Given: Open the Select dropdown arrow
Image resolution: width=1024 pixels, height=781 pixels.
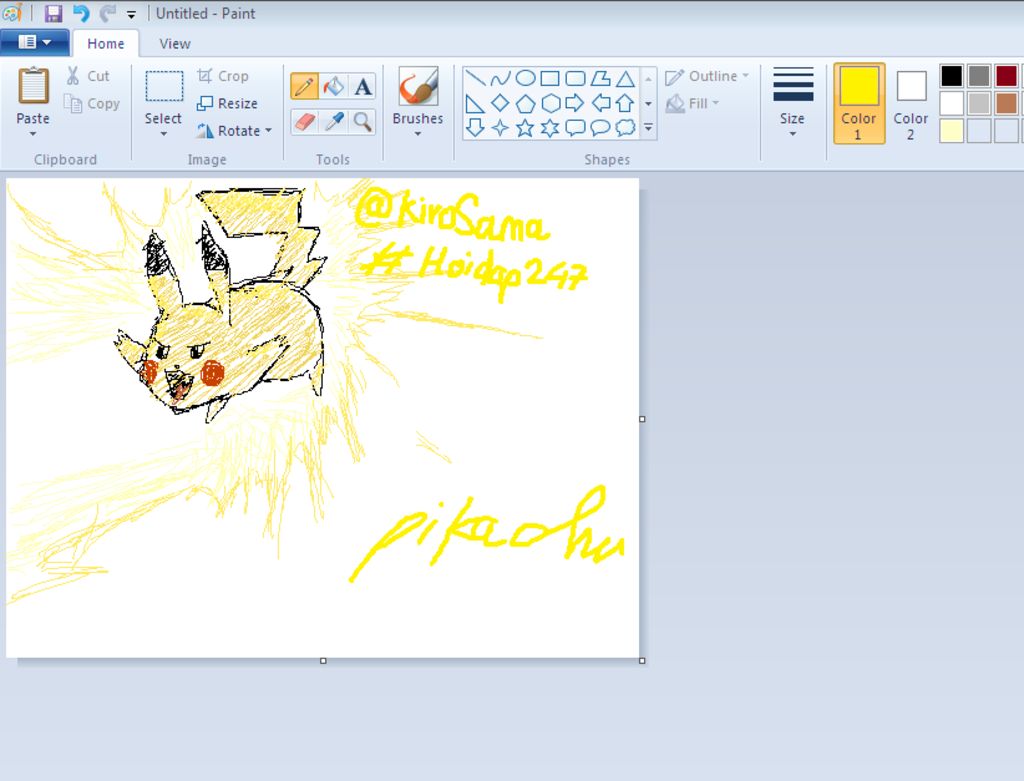Looking at the screenshot, I should click(x=163, y=134).
